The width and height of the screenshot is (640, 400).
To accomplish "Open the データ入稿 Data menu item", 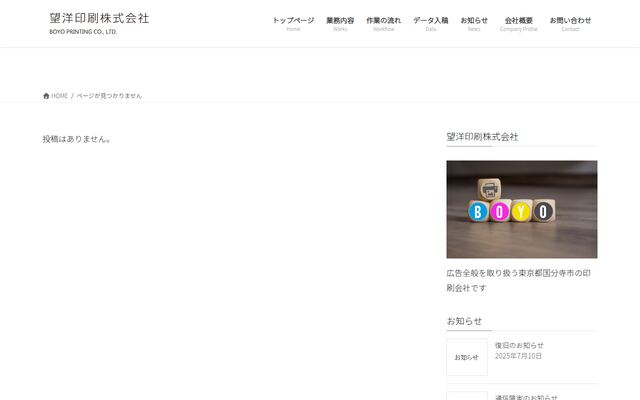I will click(x=431, y=24).
